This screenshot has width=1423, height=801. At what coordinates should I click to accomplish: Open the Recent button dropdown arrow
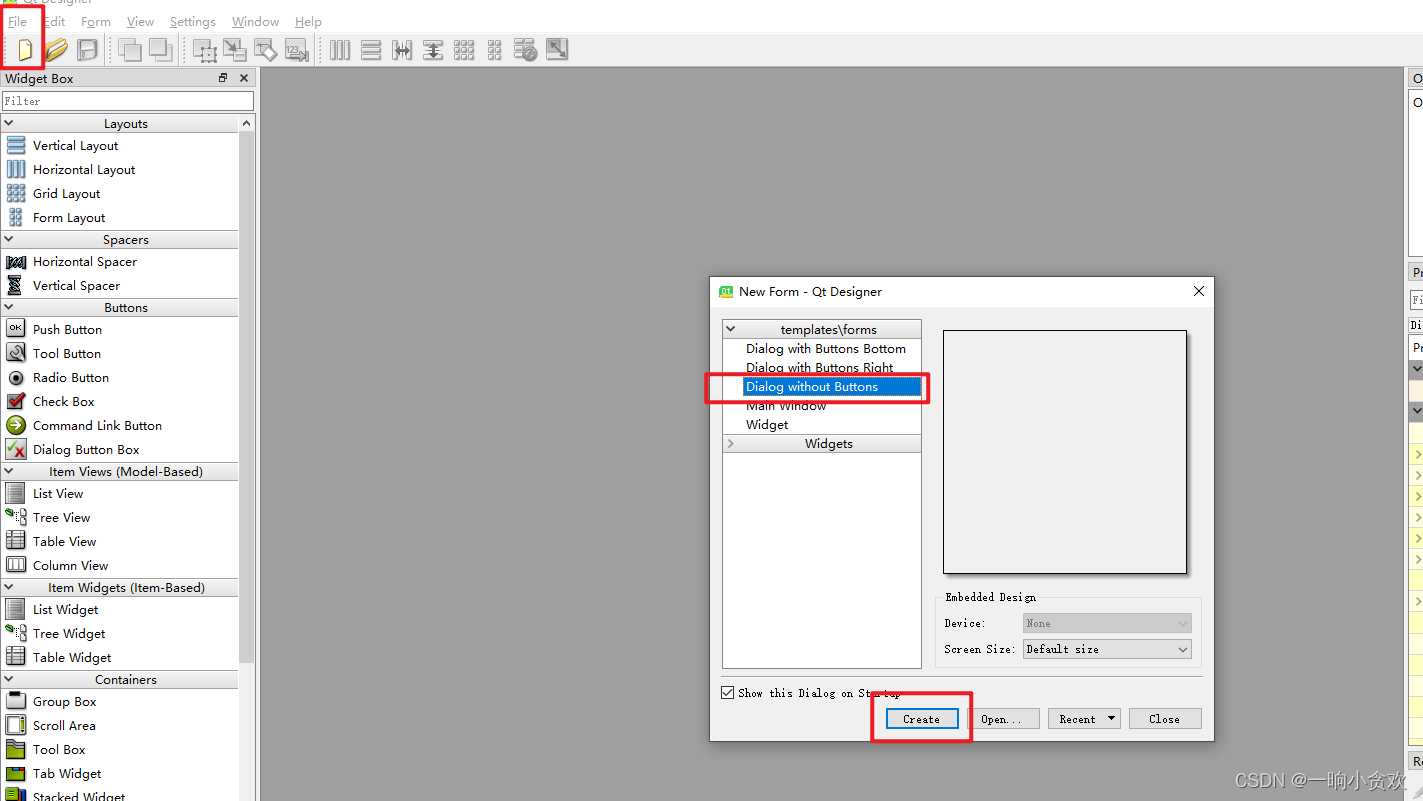[x=1111, y=719]
